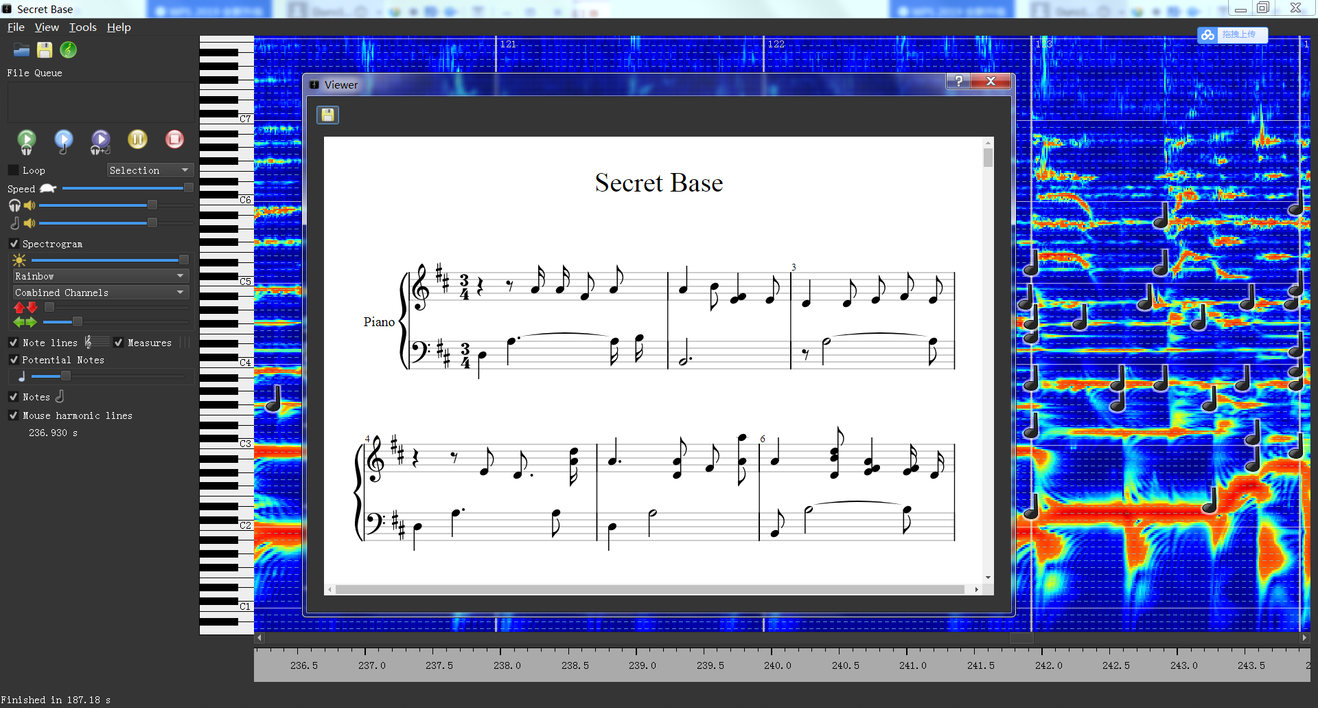Open the File menu
This screenshot has height=708, width=1318.
16,27
